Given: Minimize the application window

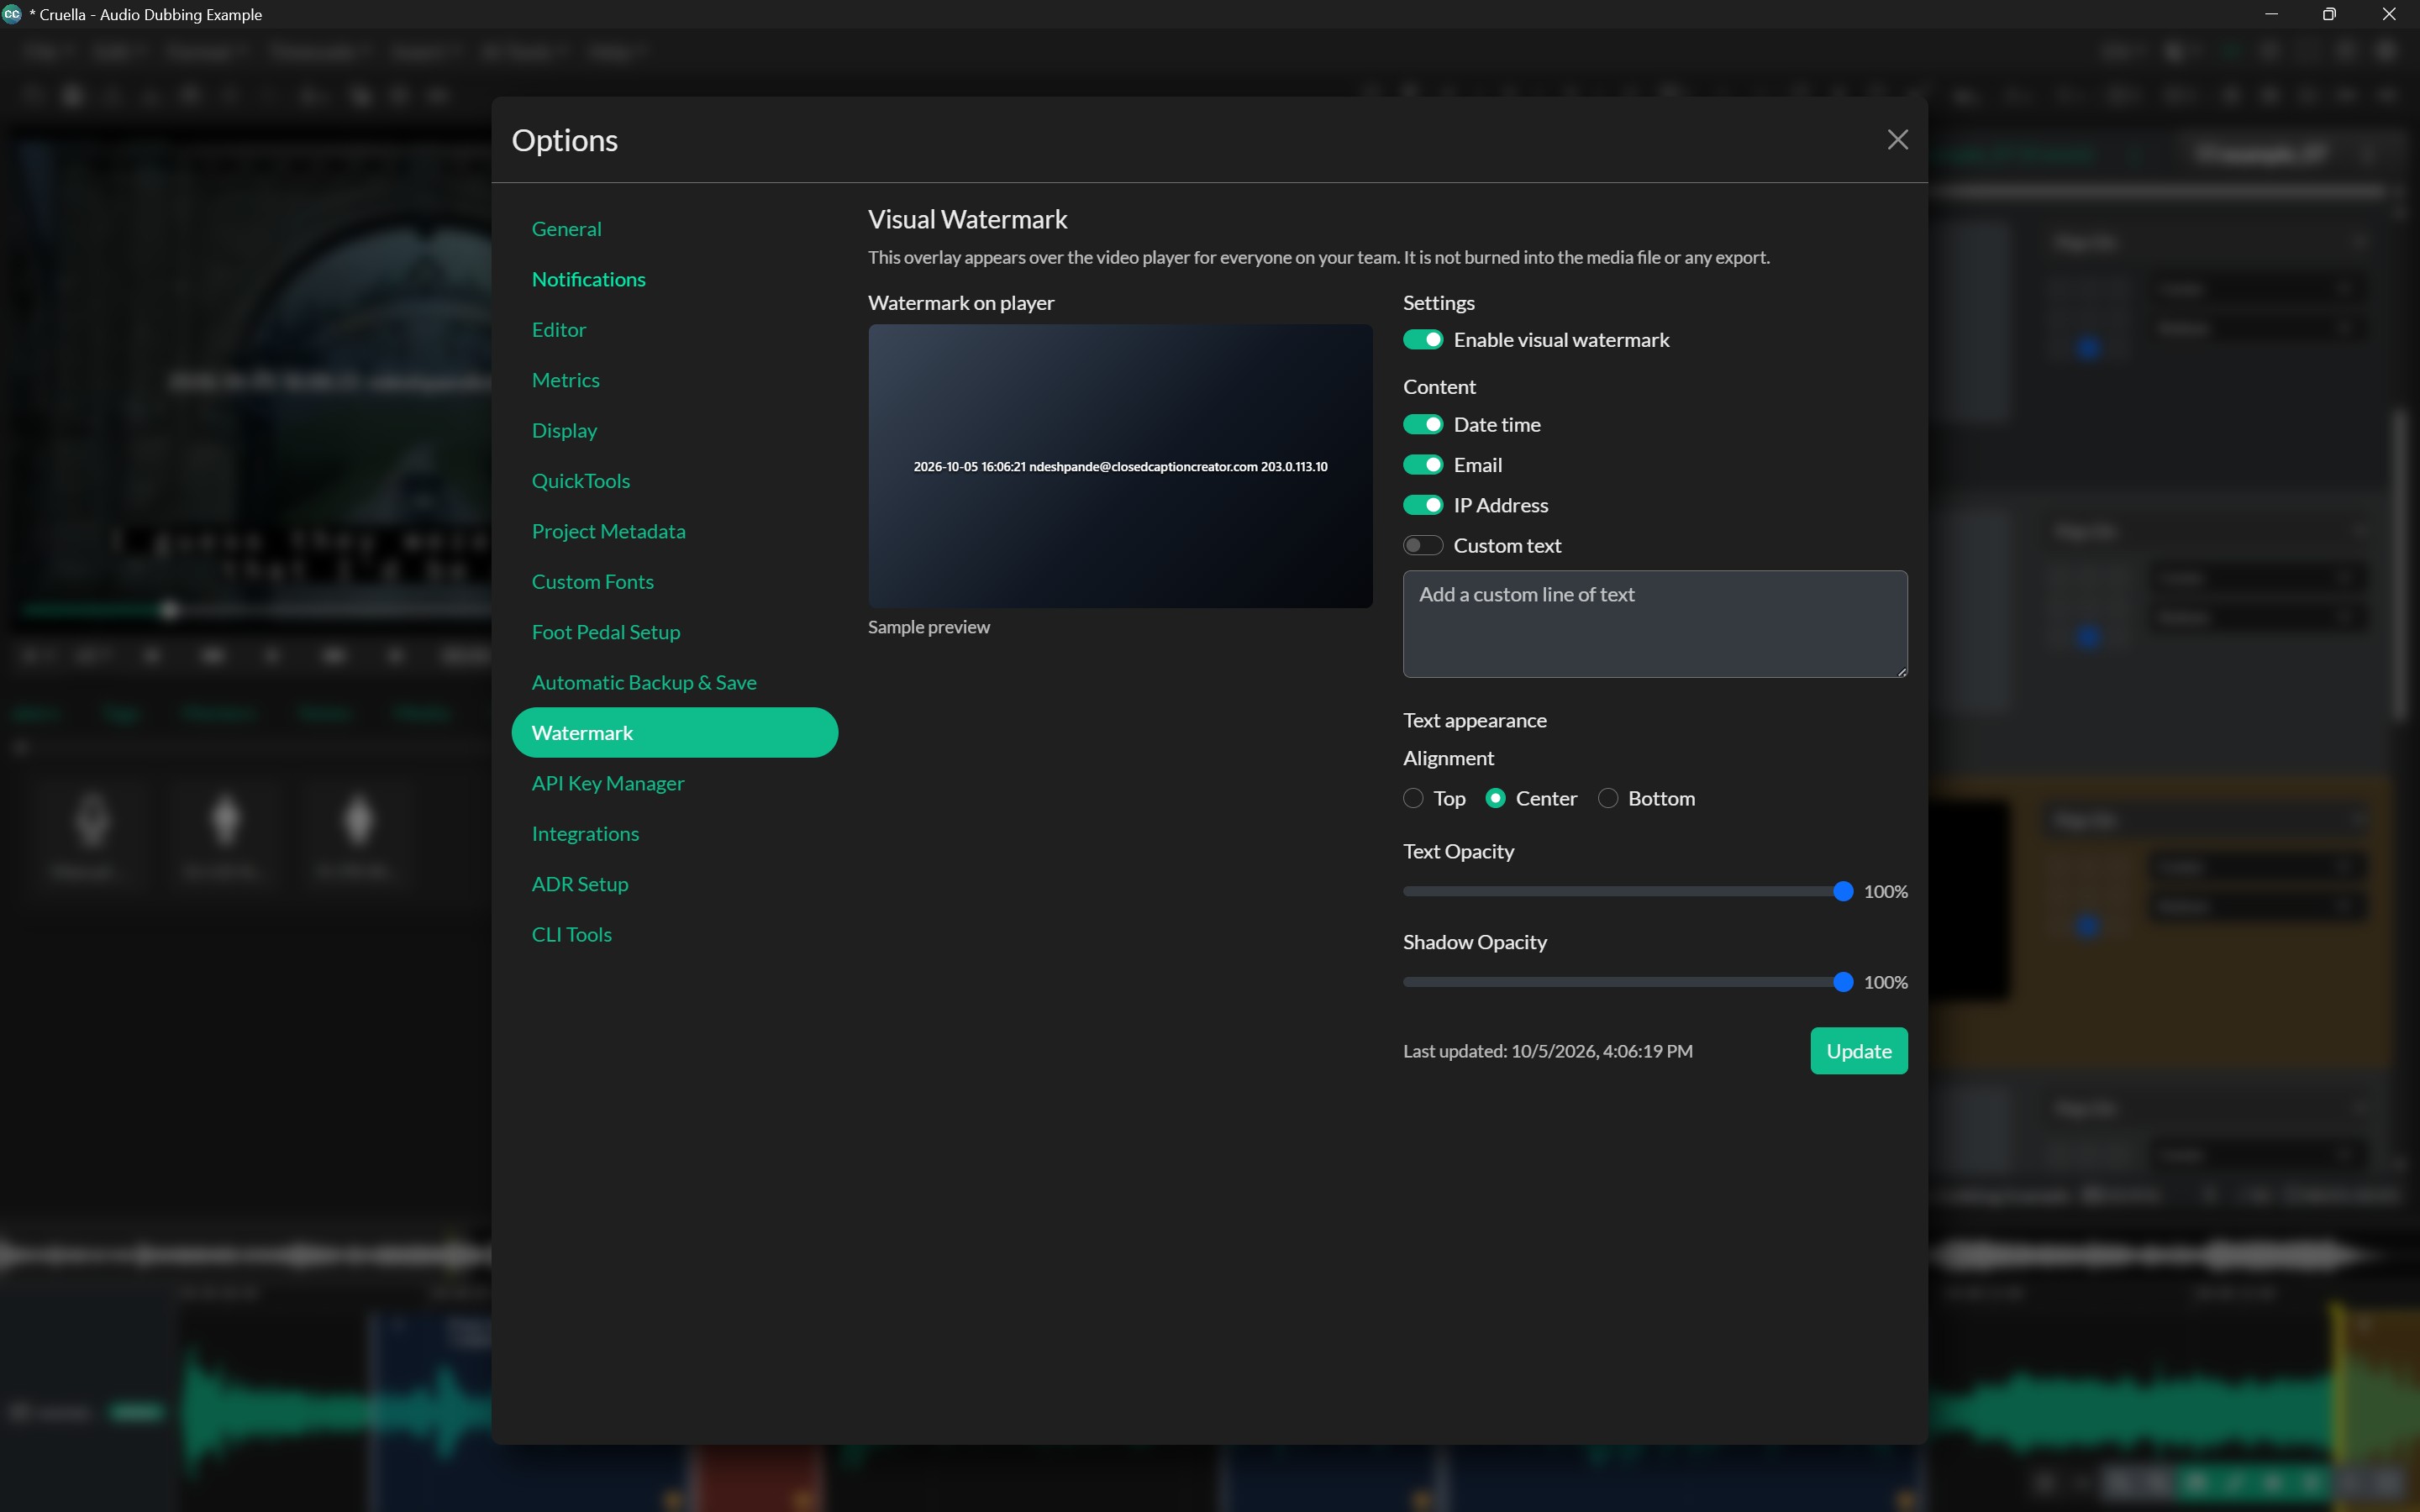Looking at the screenshot, I should 2271,14.
